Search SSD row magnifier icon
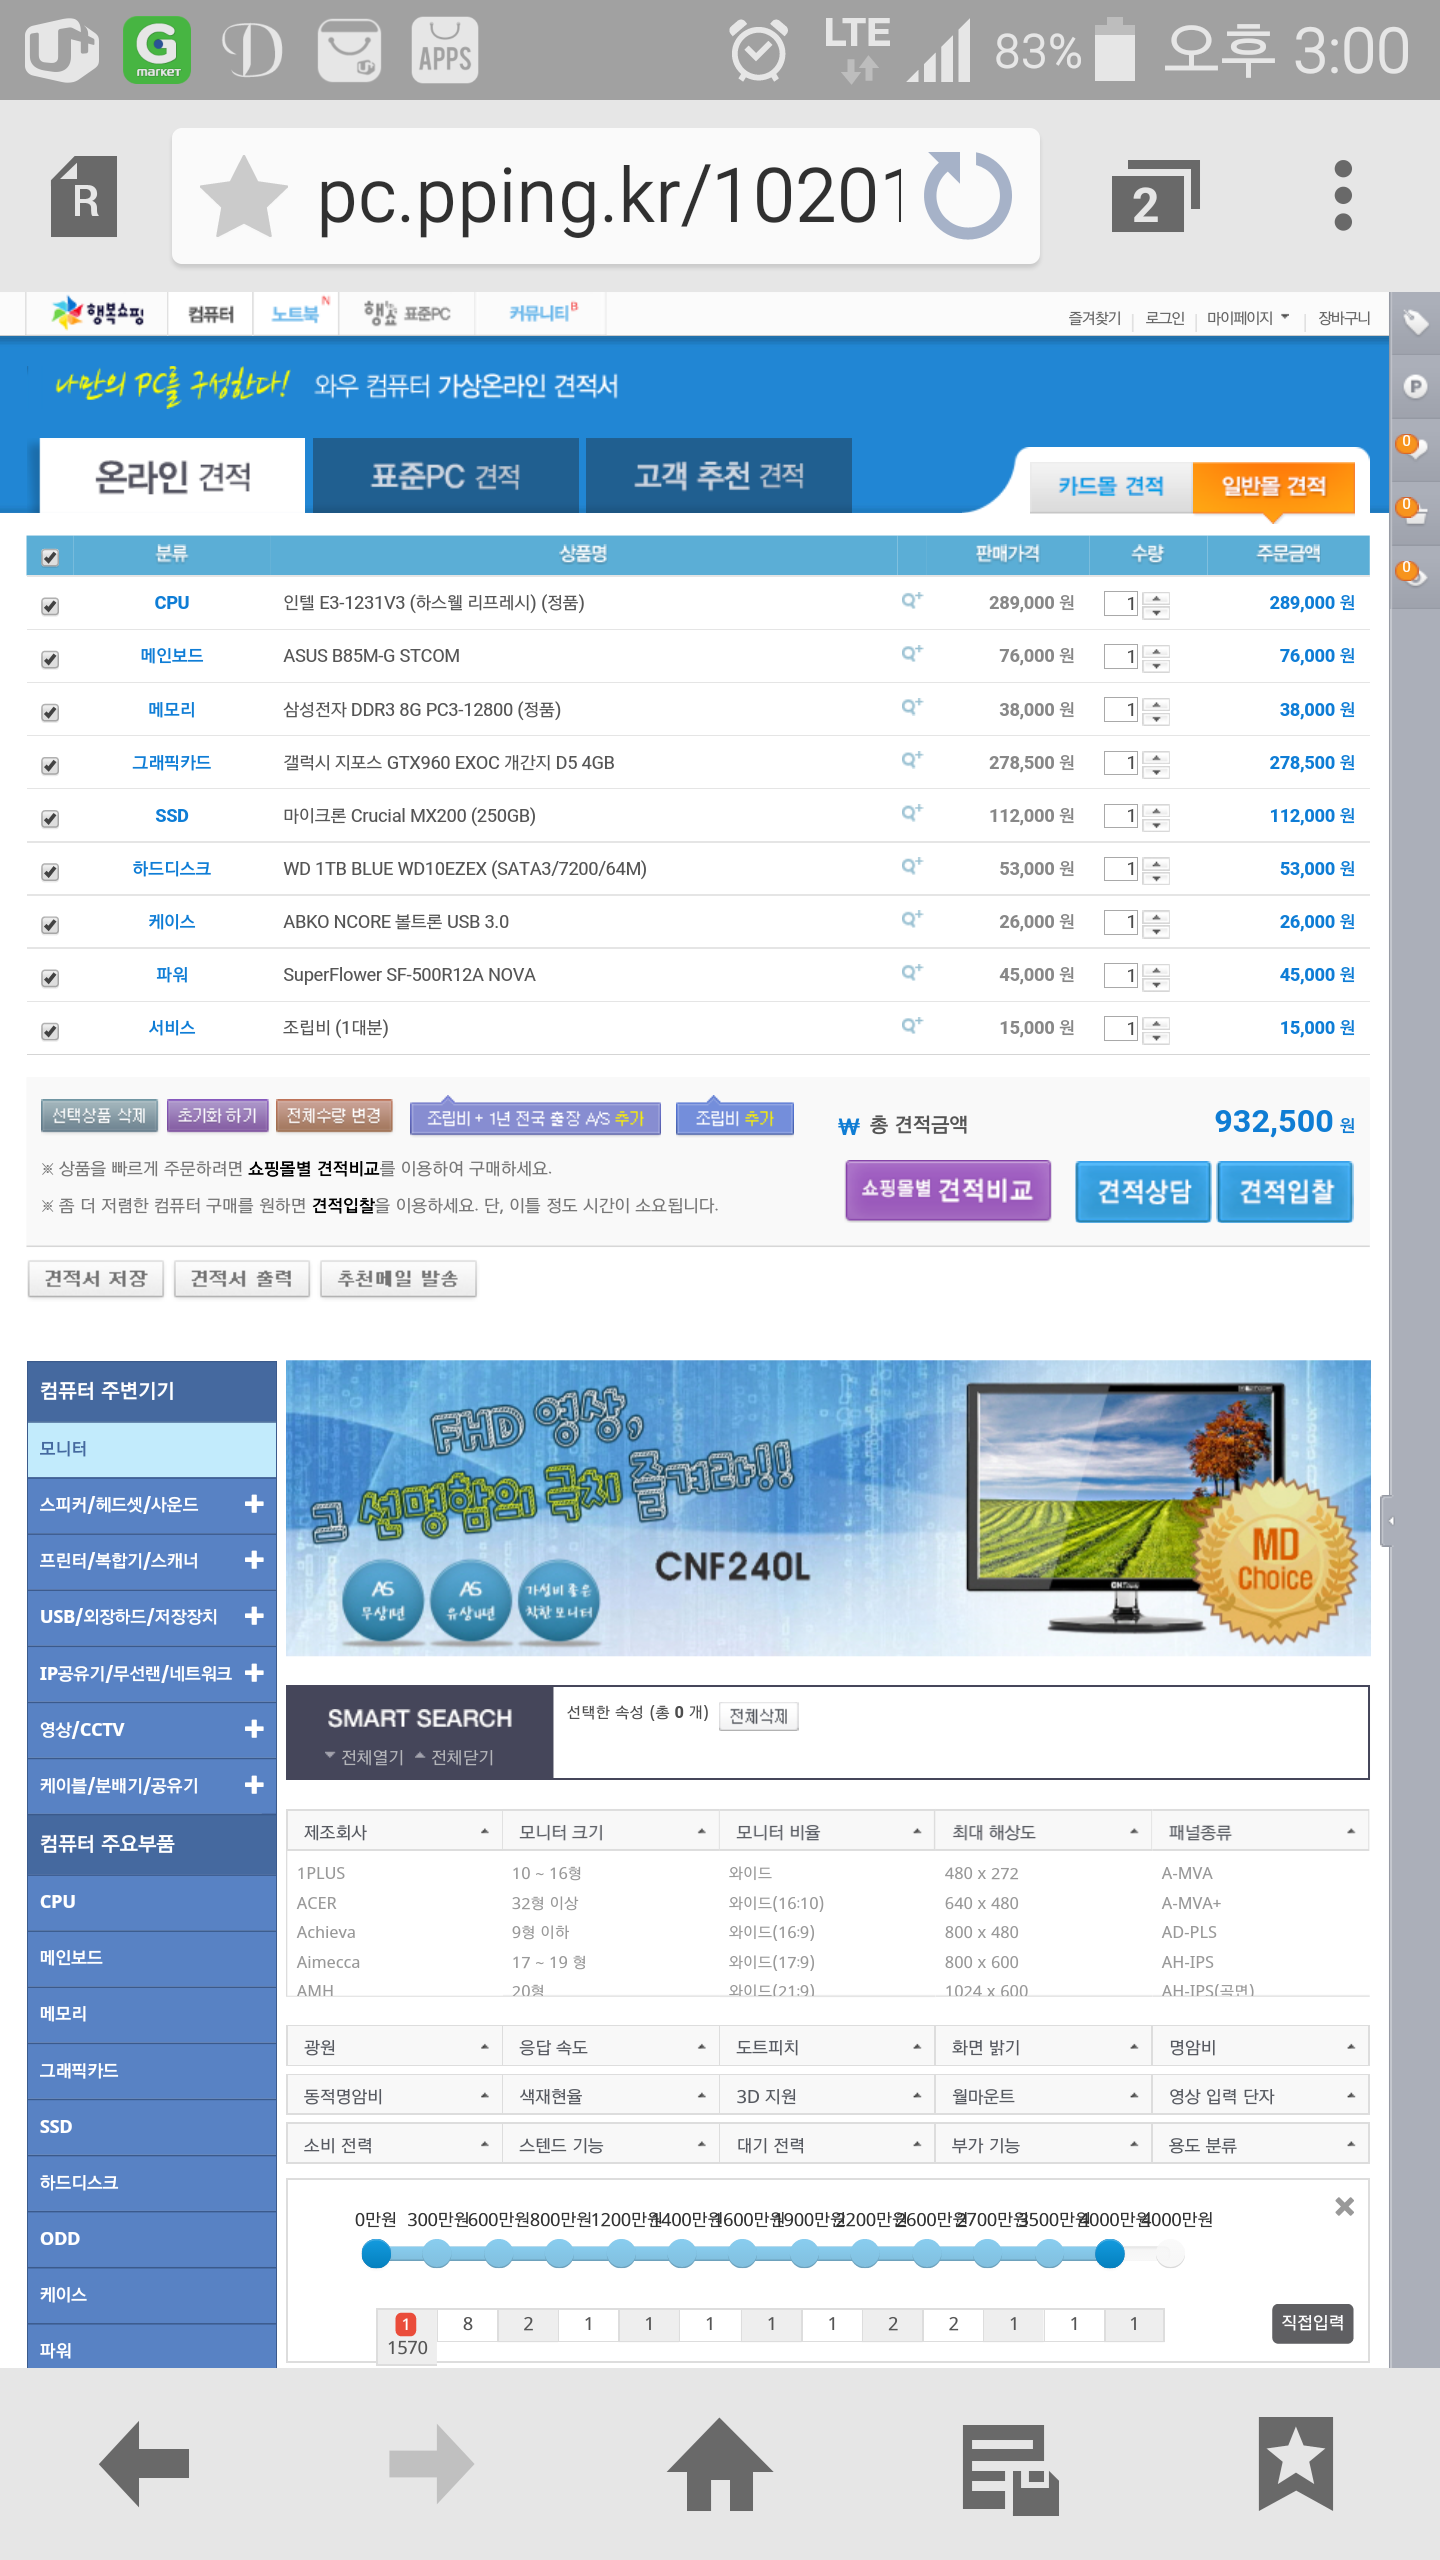 [911, 813]
